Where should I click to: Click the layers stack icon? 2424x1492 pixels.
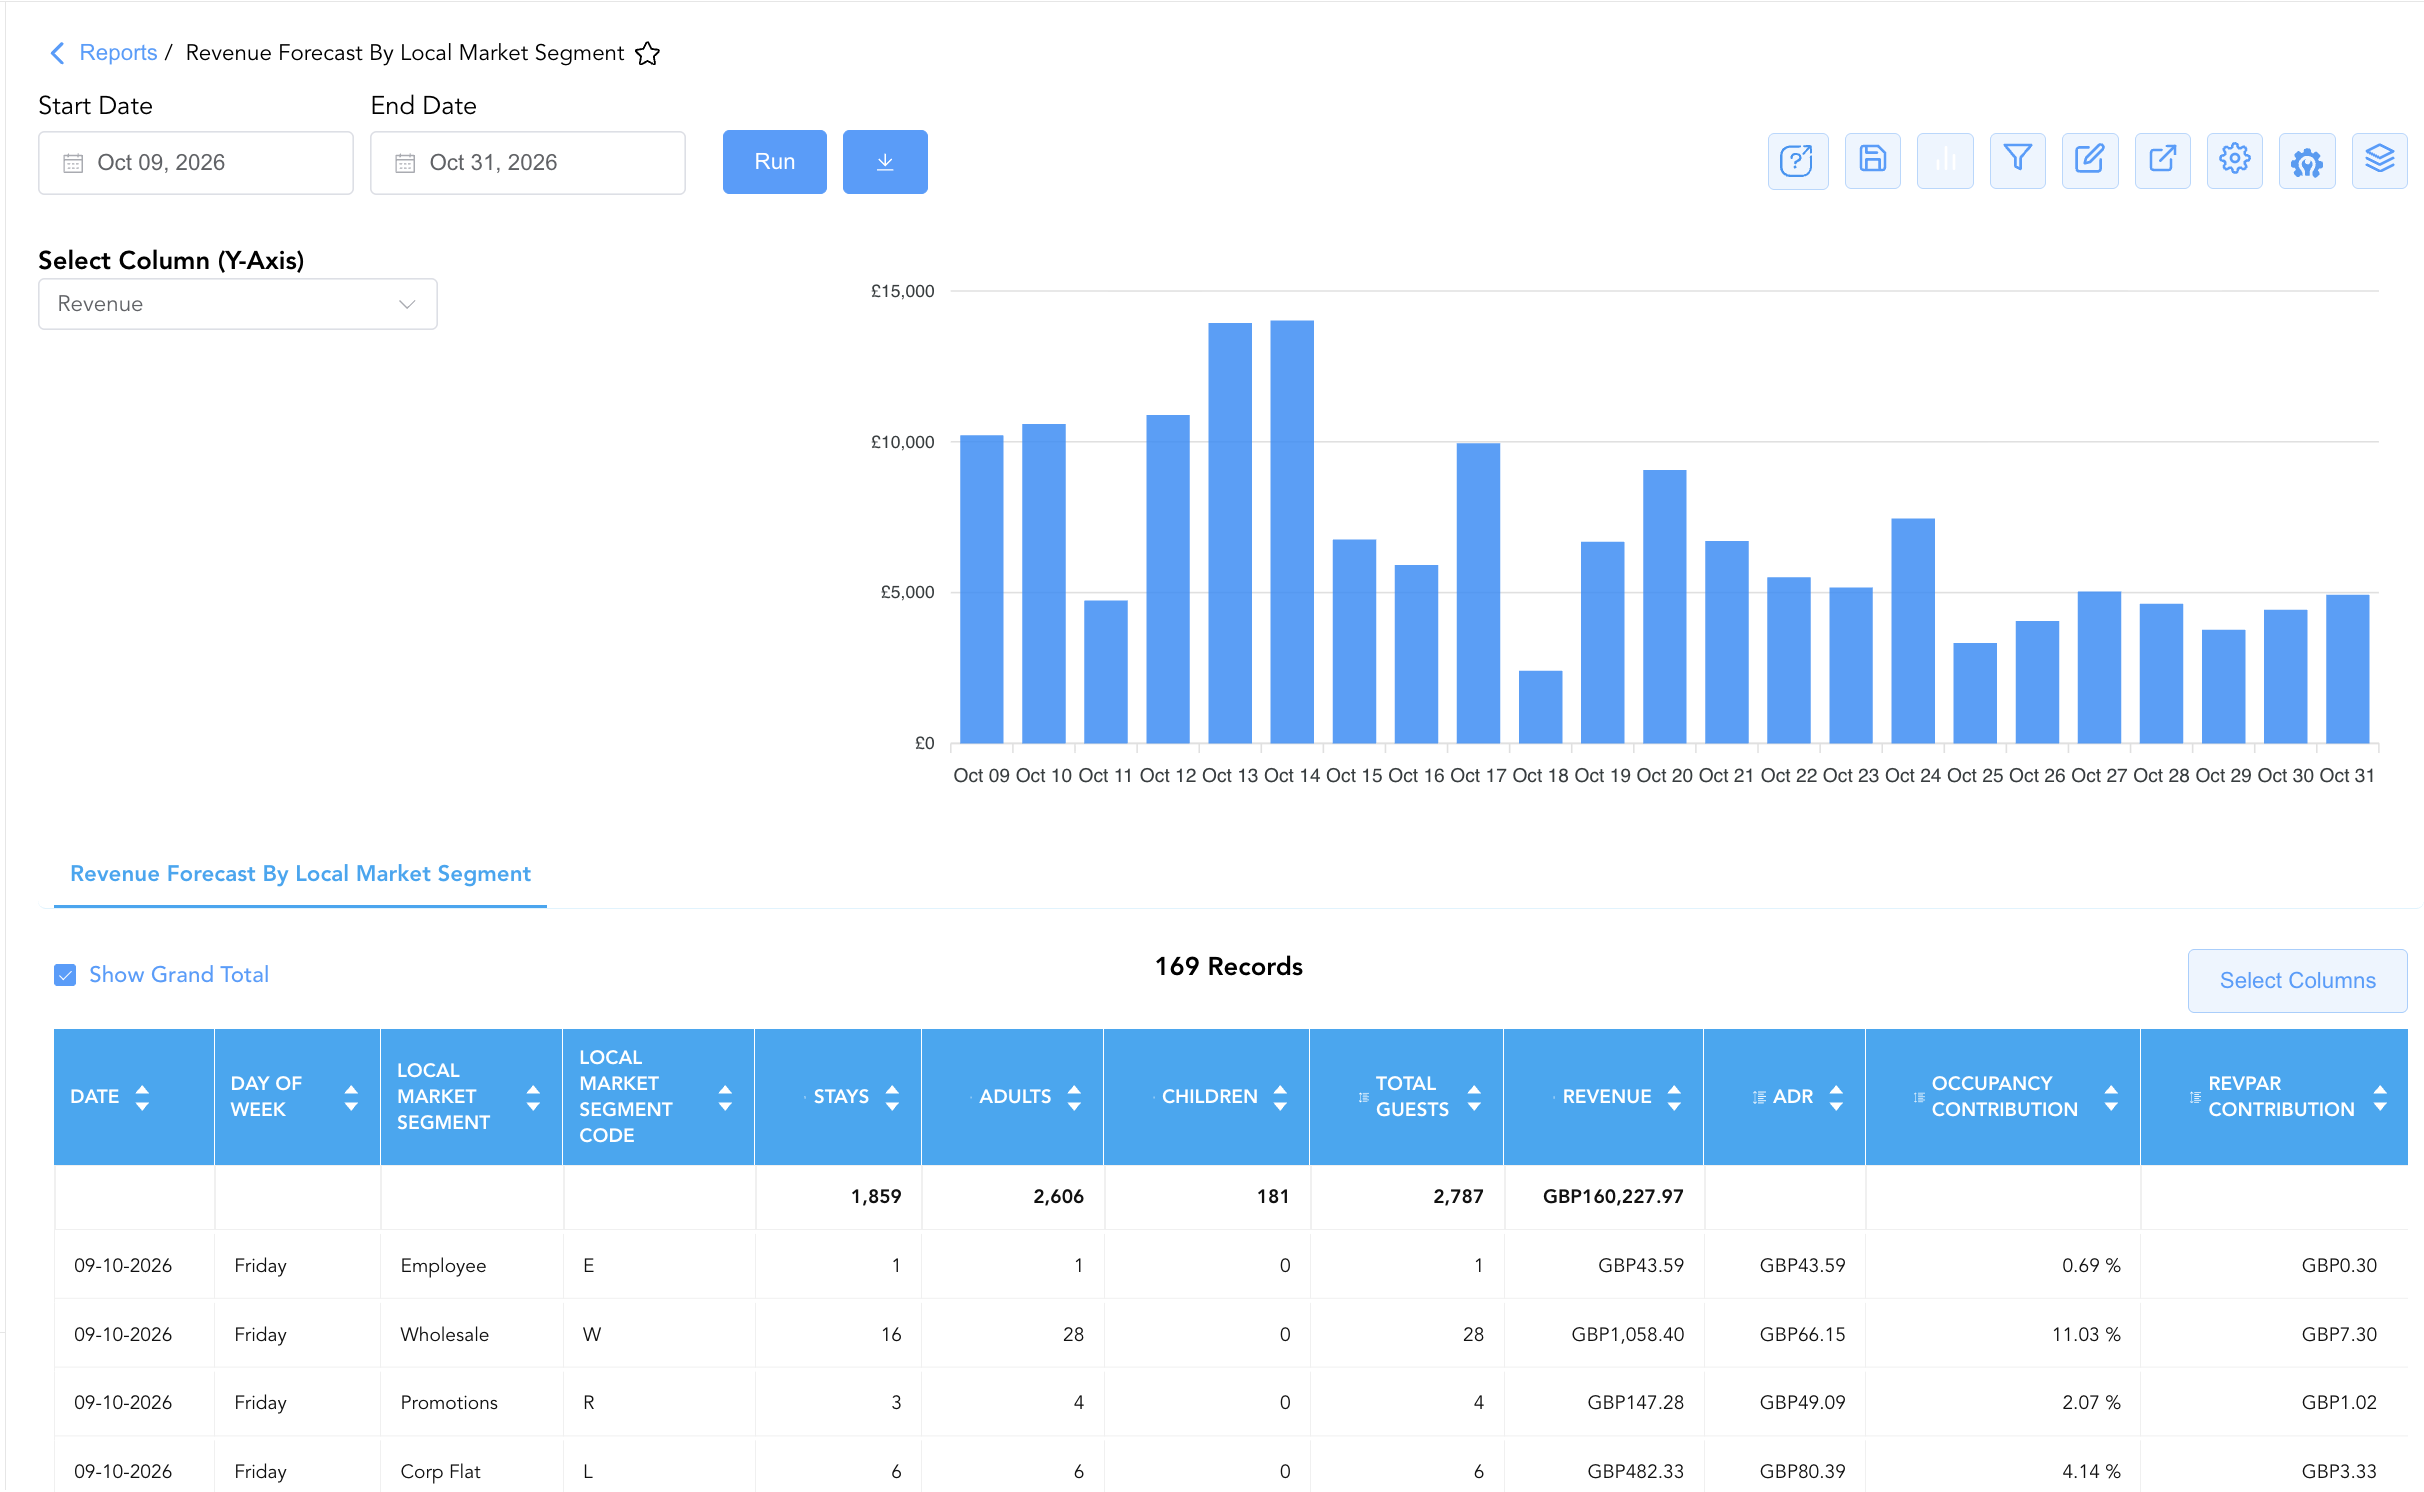click(x=2380, y=160)
